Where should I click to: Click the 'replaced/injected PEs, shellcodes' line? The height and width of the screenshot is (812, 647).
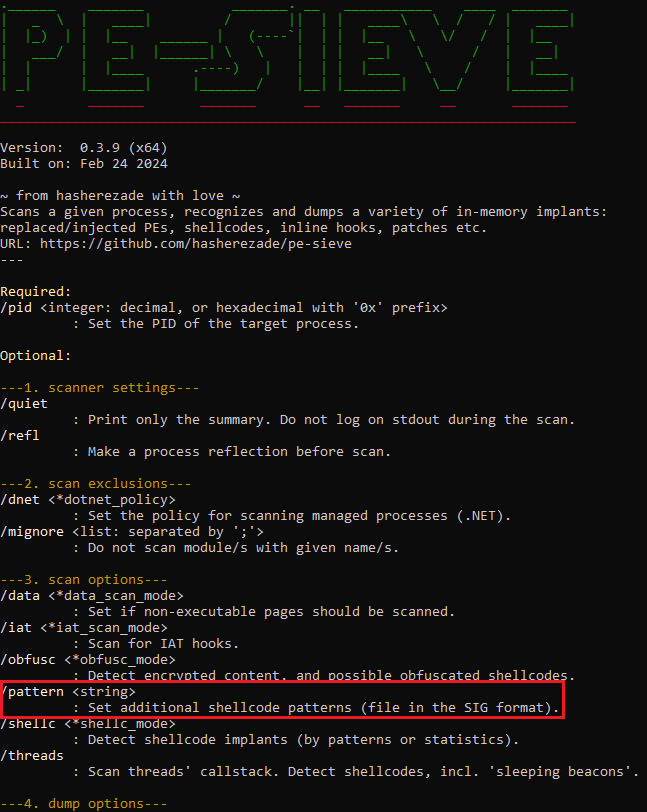click(x=243, y=228)
